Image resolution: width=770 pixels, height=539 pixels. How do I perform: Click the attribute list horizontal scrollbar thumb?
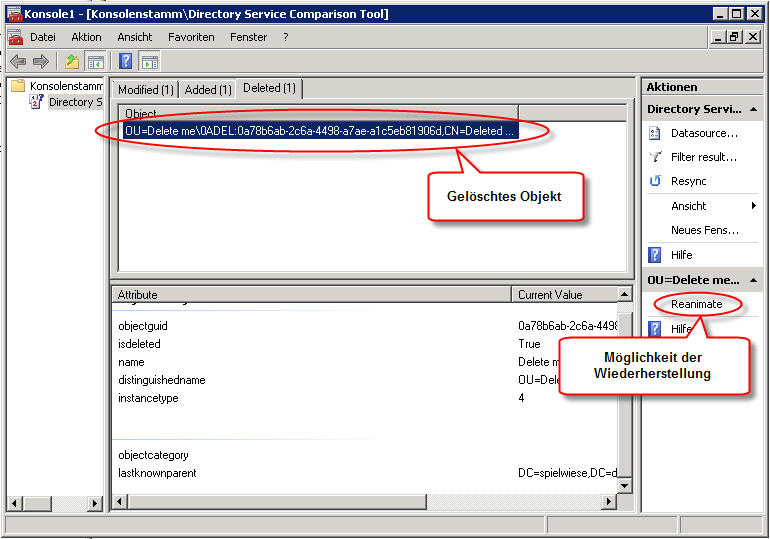pyautogui.click(x=277, y=502)
